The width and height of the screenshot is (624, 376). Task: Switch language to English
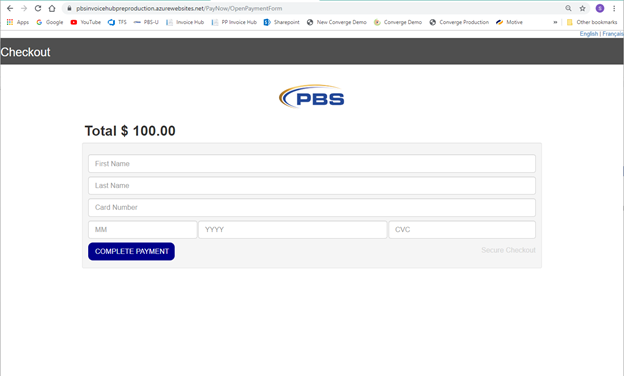[x=589, y=34]
